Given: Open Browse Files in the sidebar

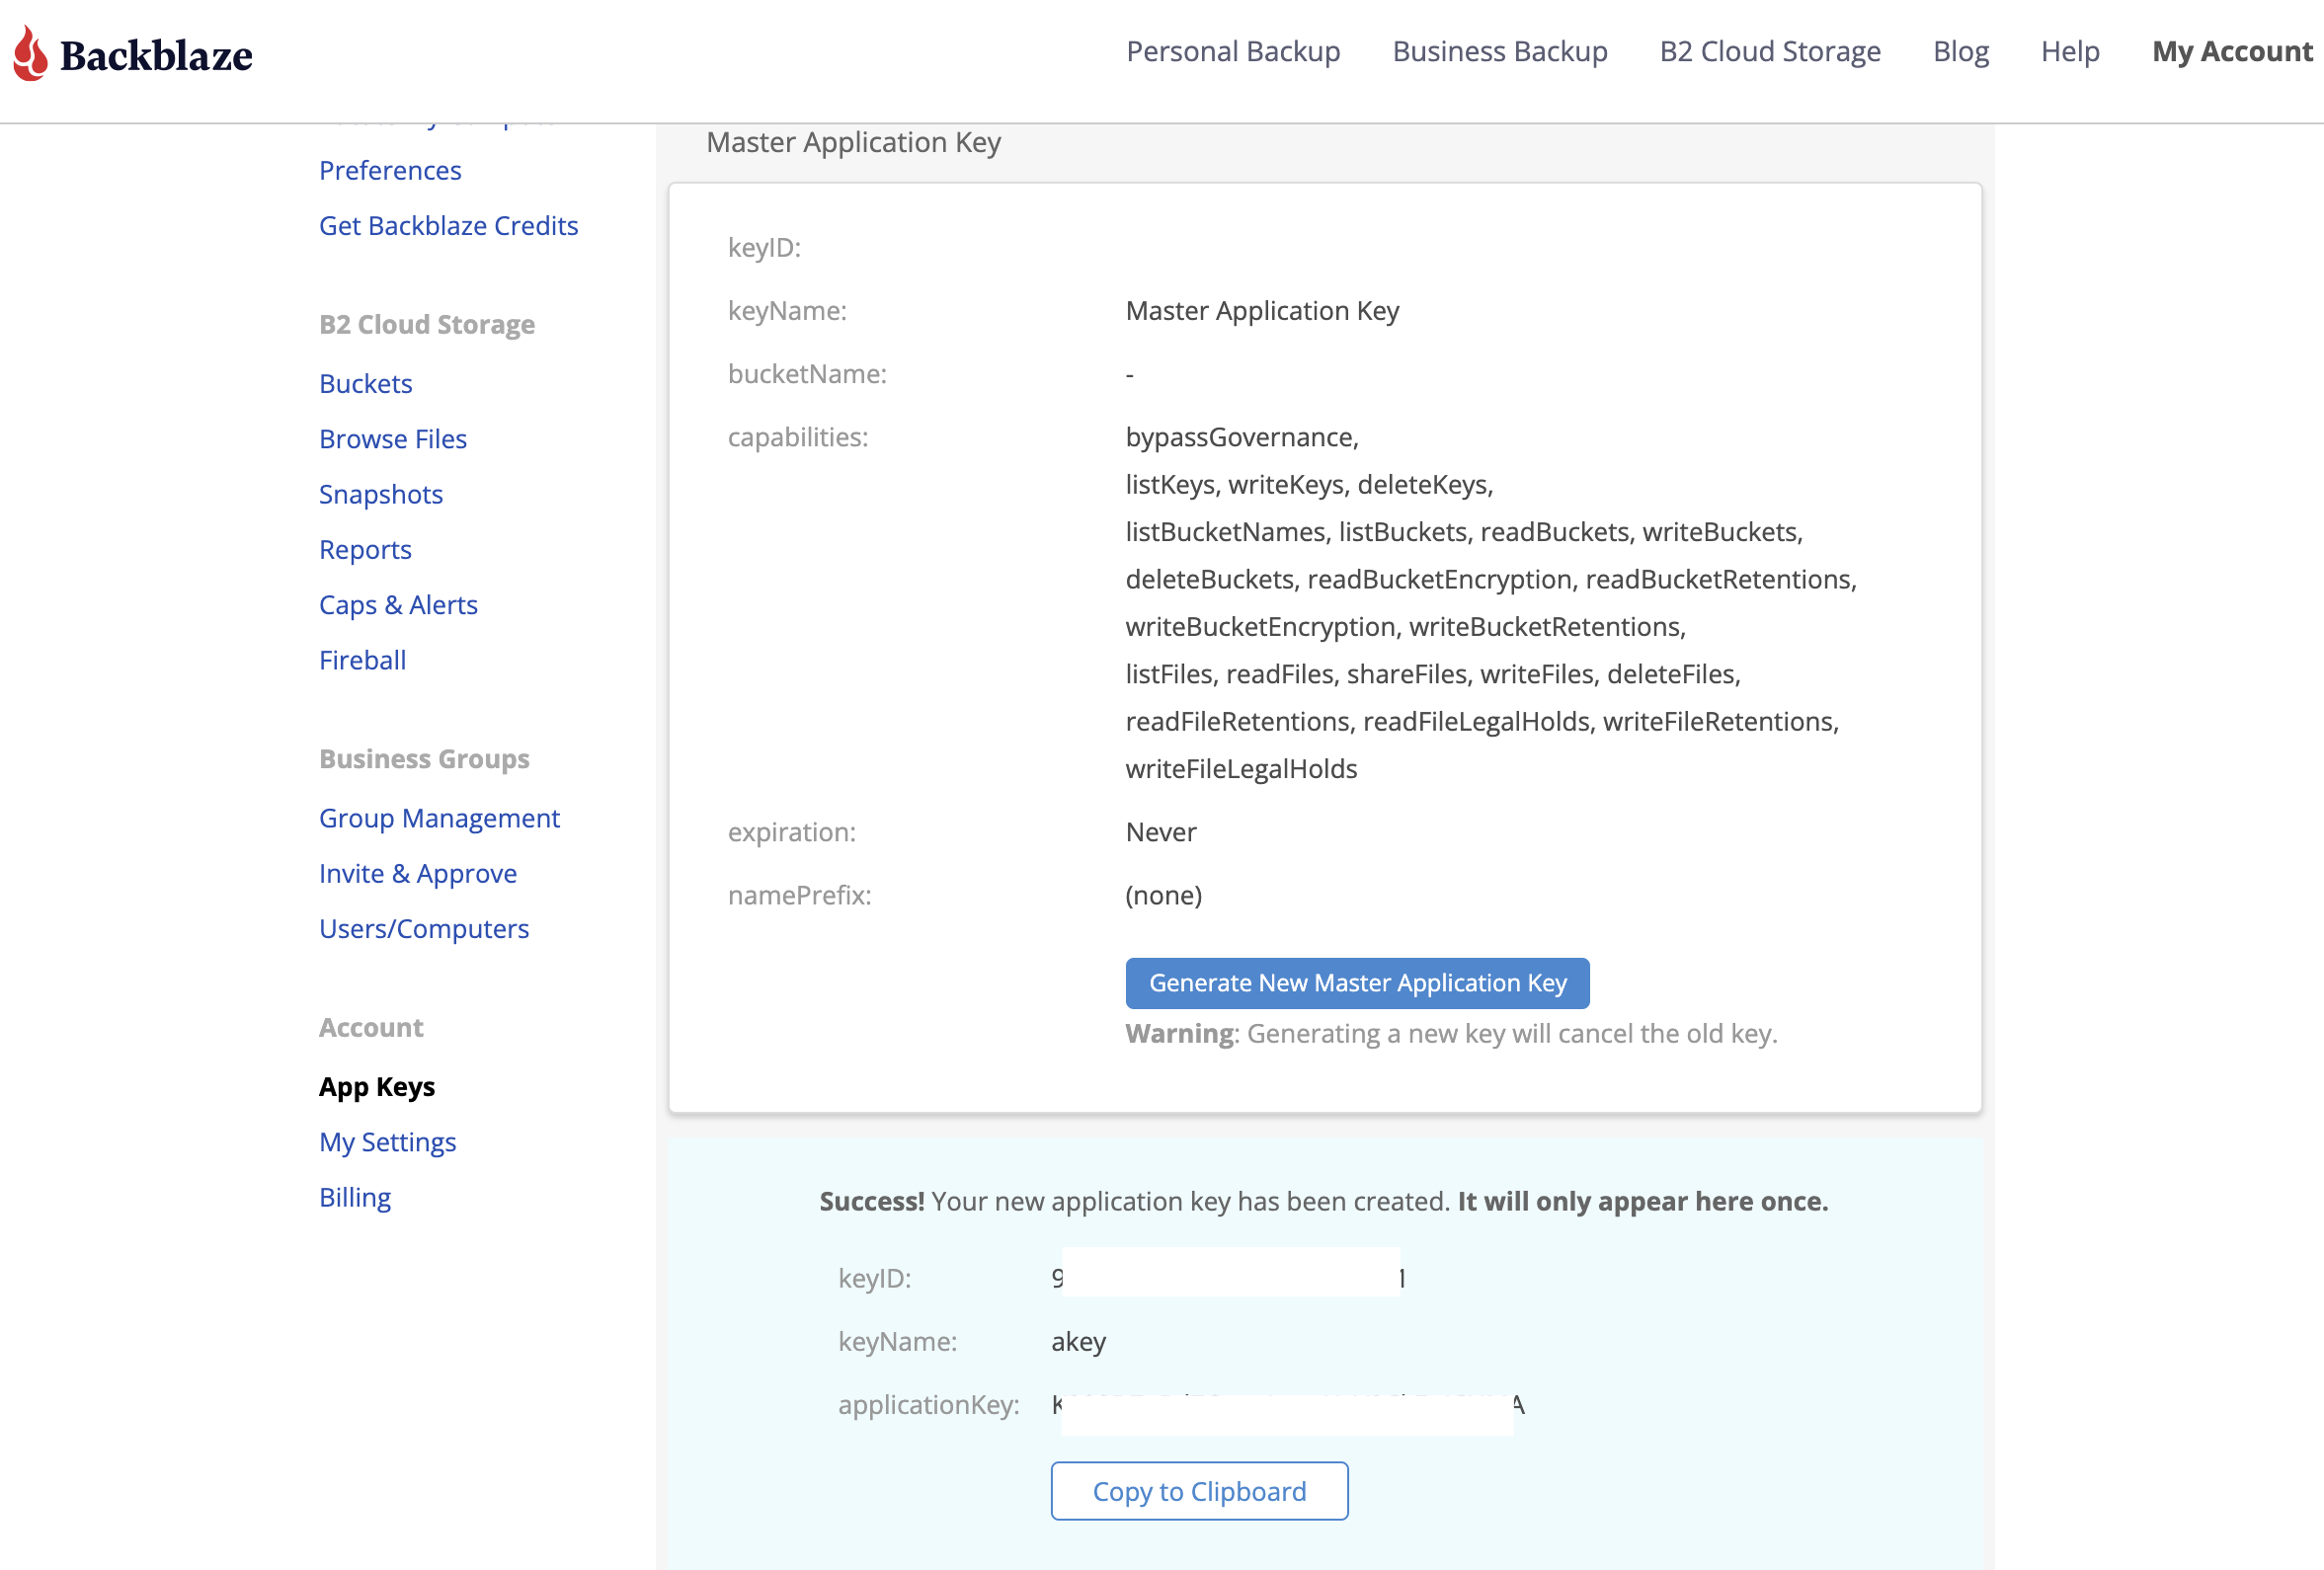Looking at the screenshot, I should (x=392, y=439).
